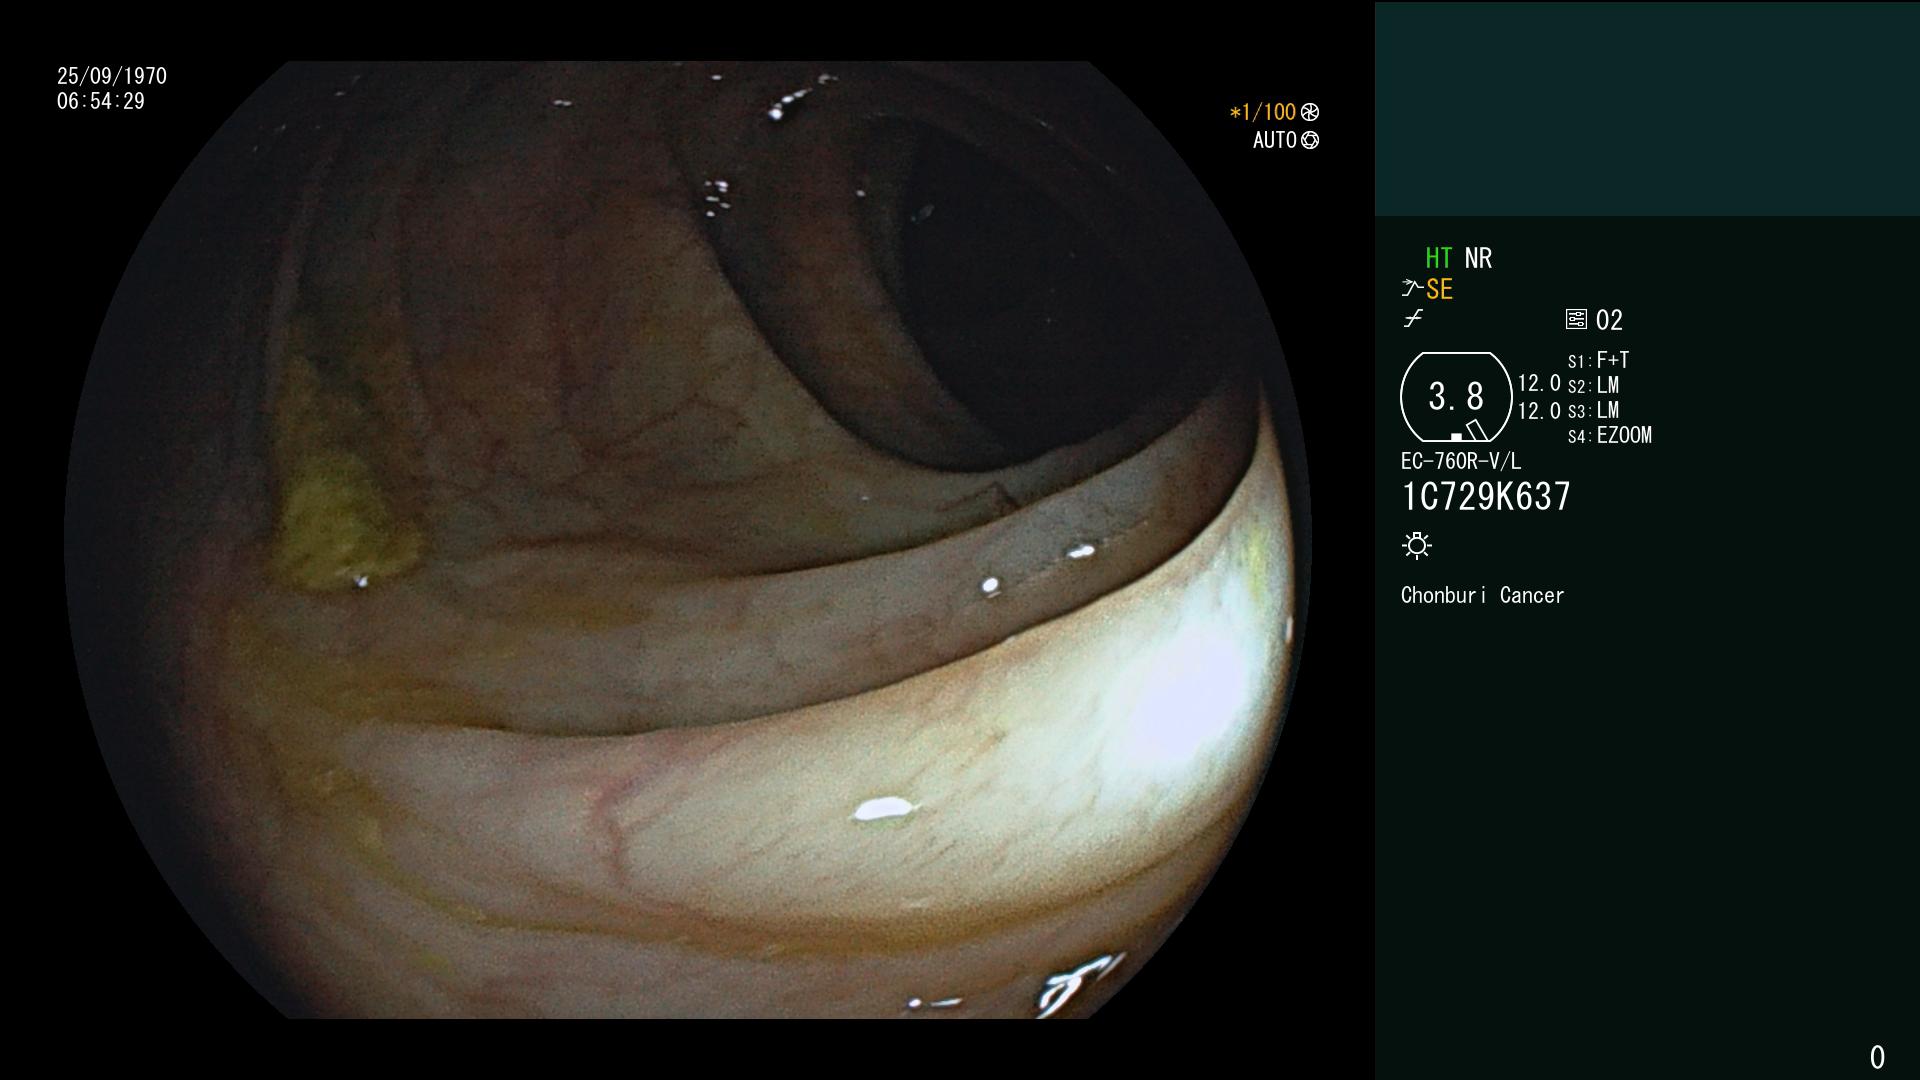
Task: Click the scope tip diagram showing 3.8
Action: pyautogui.click(x=1456, y=397)
